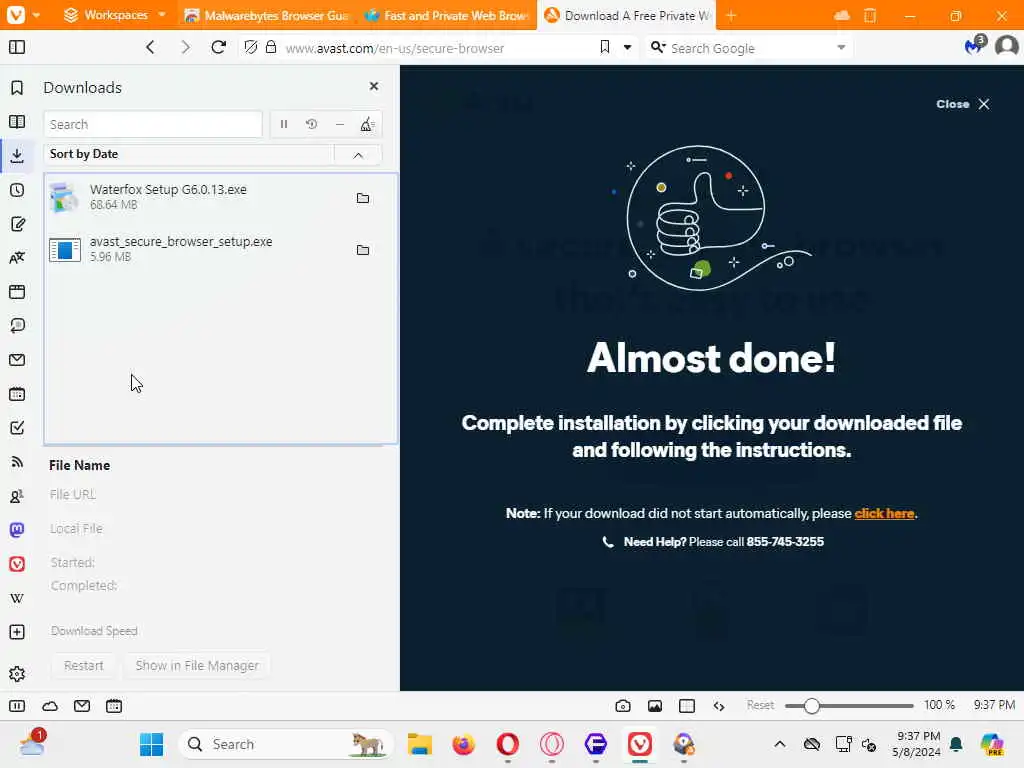The height and width of the screenshot is (768, 1024).
Task: Open a new tab
Action: click(x=731, y=15)
